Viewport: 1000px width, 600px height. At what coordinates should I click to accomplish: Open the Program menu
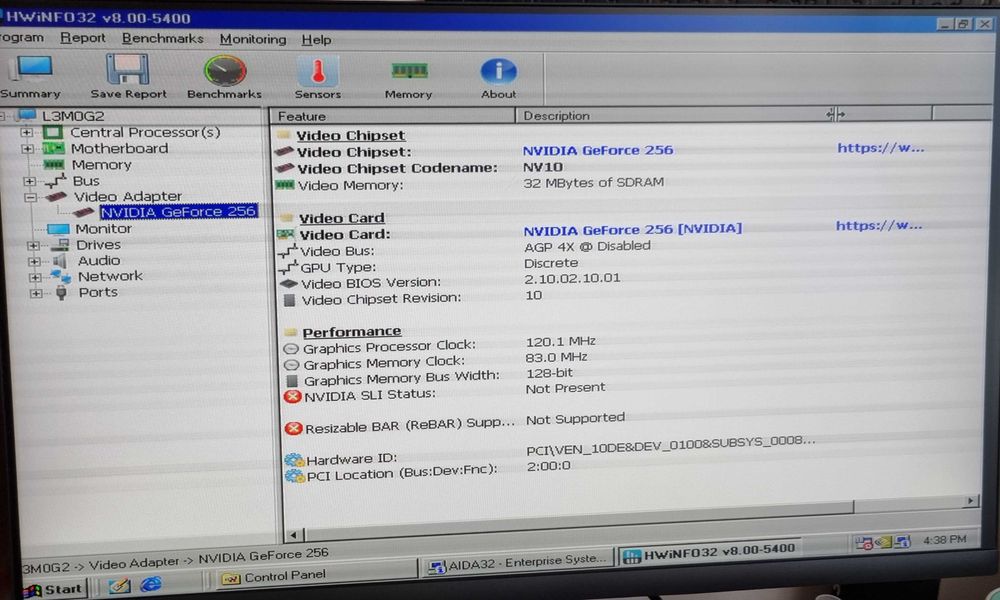tap(22, 38)
